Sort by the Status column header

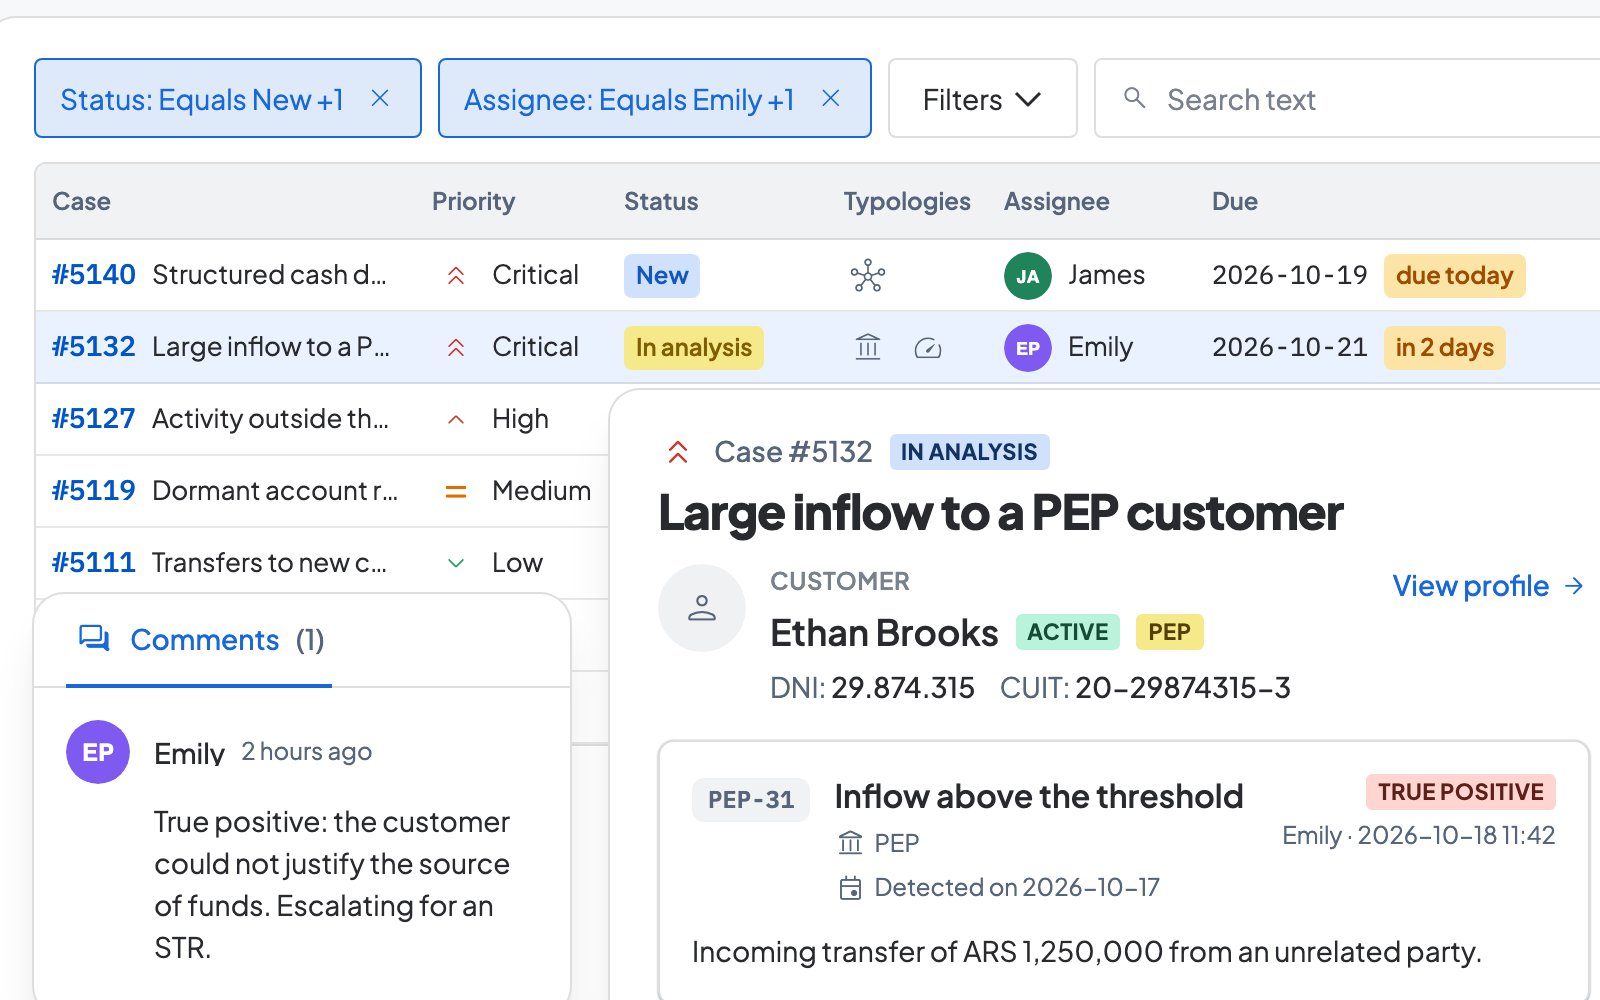point(661,201)
